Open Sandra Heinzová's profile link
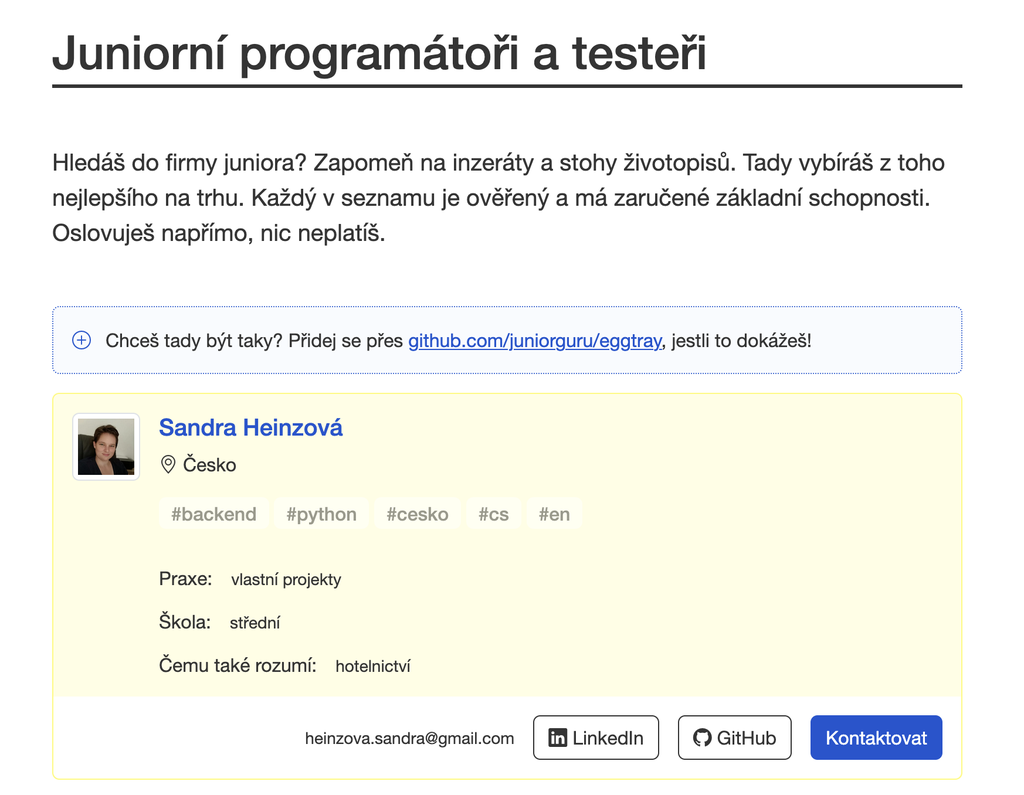Image resolution: width=1024 pixels, height=795 pixels. coord(251,427)
